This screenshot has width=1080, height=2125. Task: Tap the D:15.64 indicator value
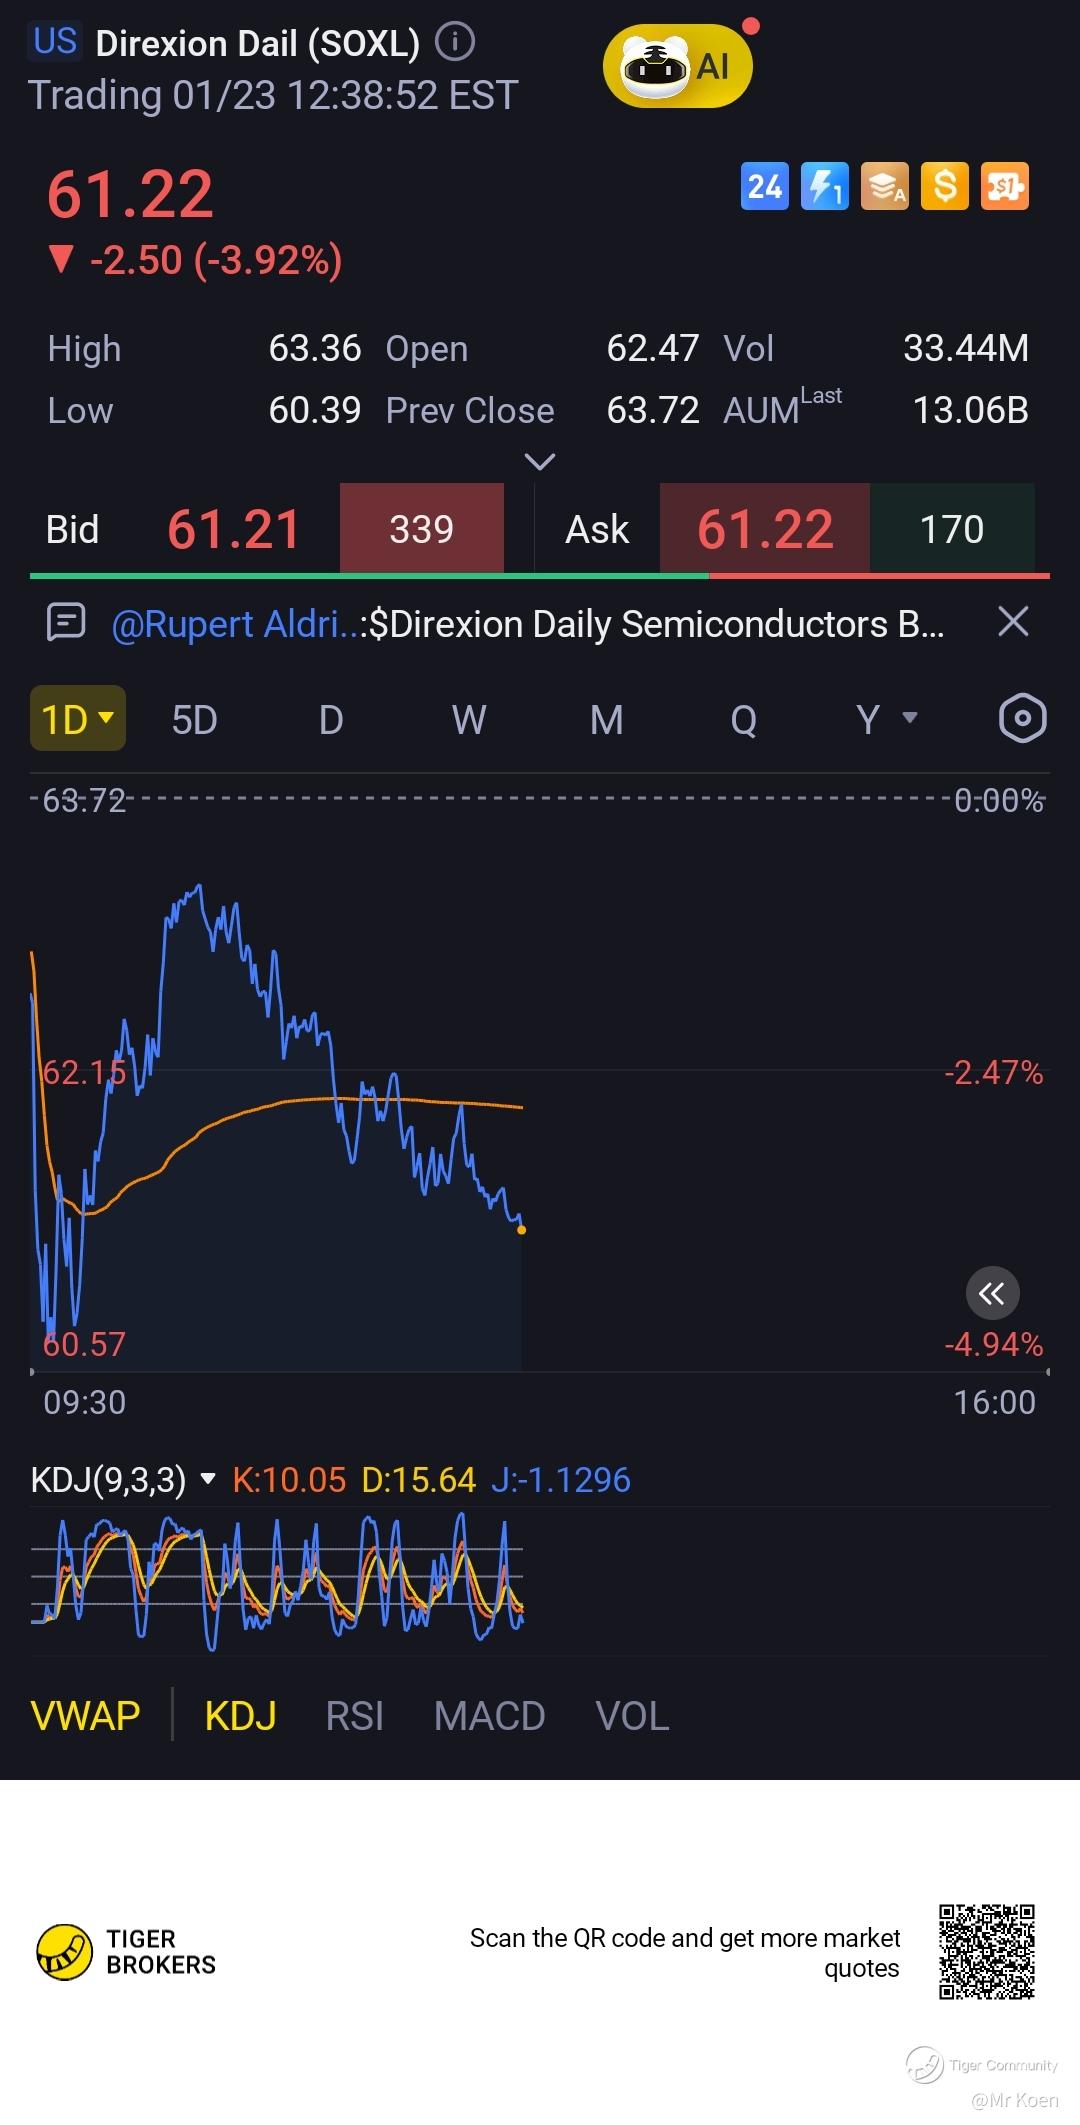418,1479
